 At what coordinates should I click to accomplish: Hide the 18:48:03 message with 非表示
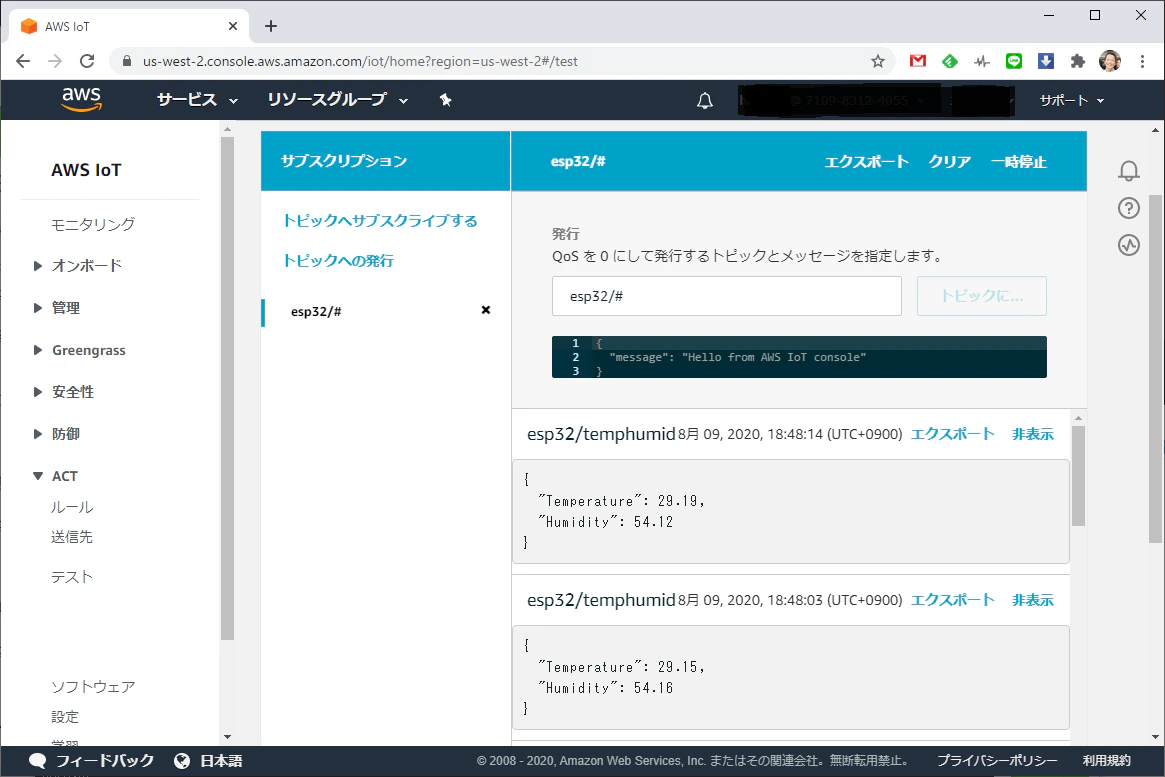pos(1033,599)
